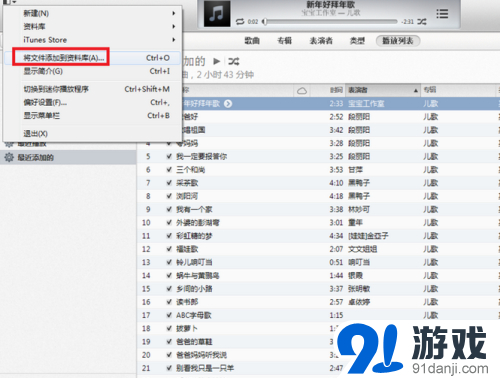Select 最近添加的 playlist in sidebar

pyautogui.click(x=68, y=157)
